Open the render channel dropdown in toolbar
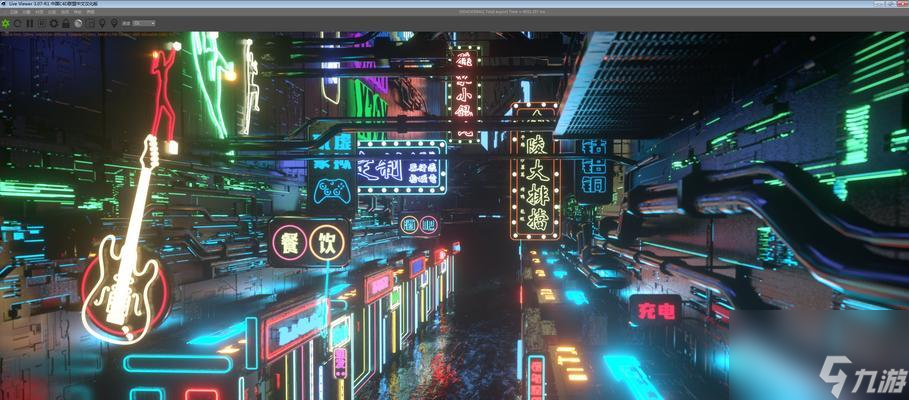909x400 pixels. 144,22
